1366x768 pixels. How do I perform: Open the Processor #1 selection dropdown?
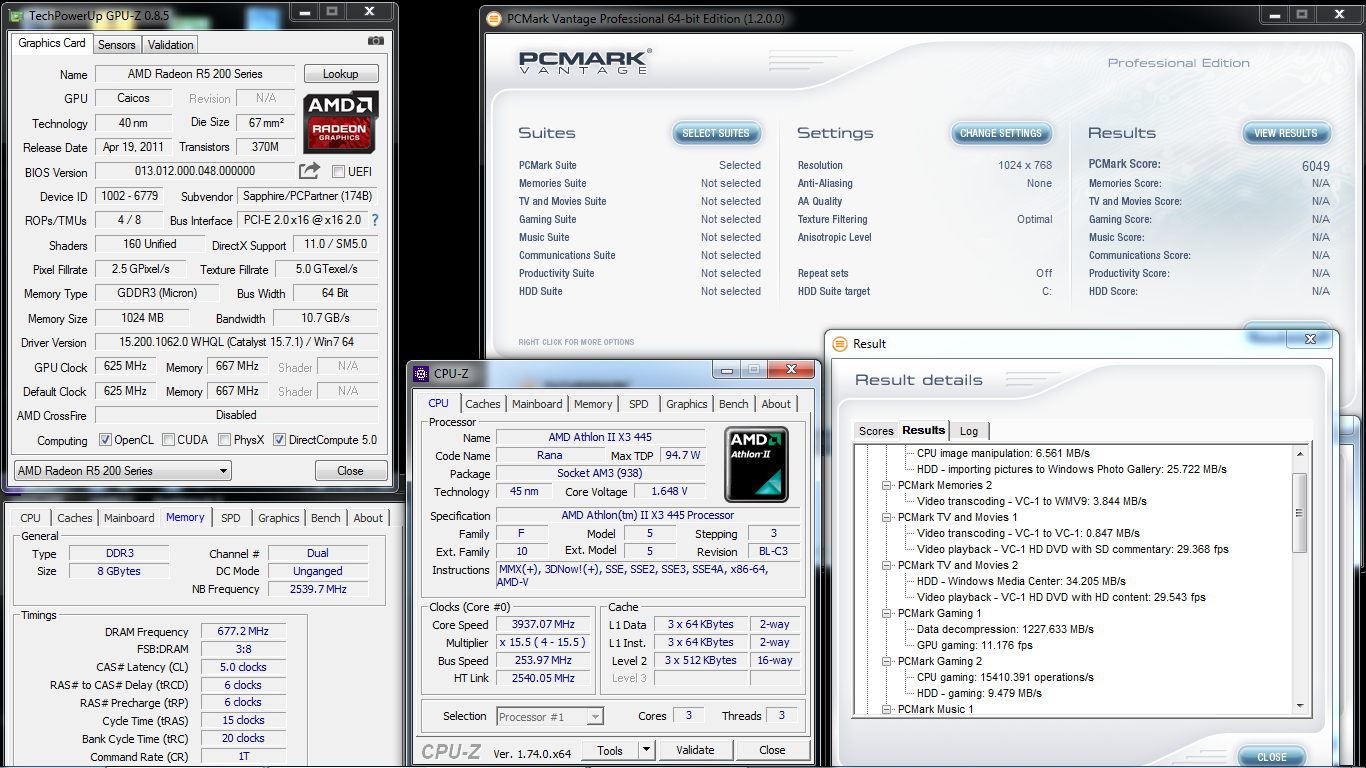[550, 716]
